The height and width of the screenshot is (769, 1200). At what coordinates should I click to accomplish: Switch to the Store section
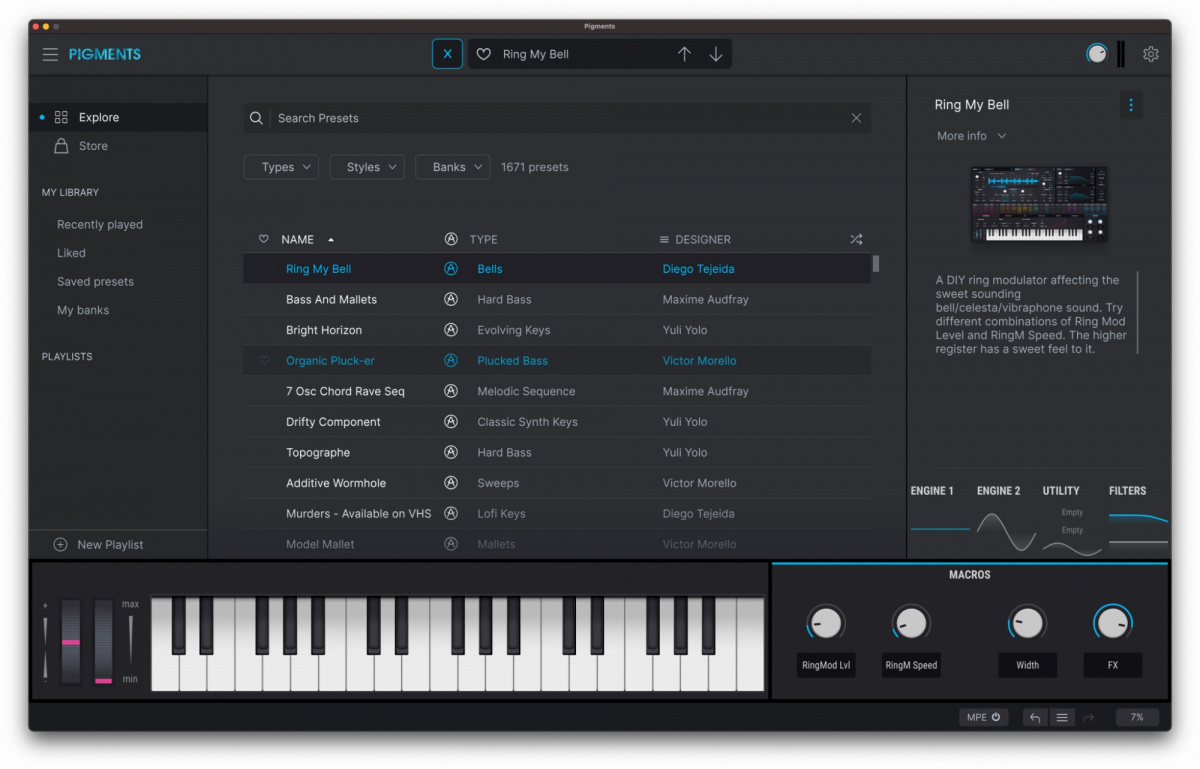91,145
